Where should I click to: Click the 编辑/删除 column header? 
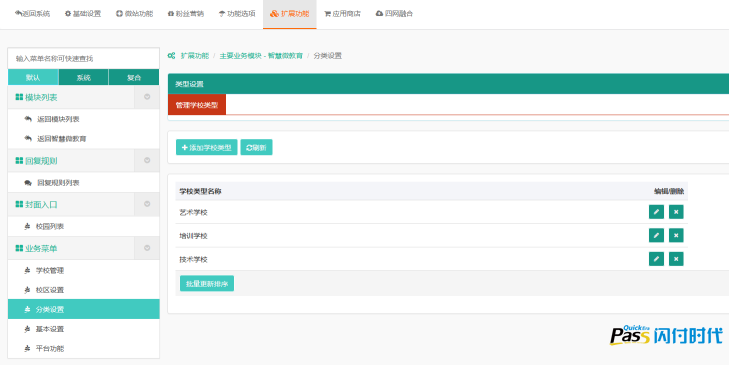coord(669,191)
